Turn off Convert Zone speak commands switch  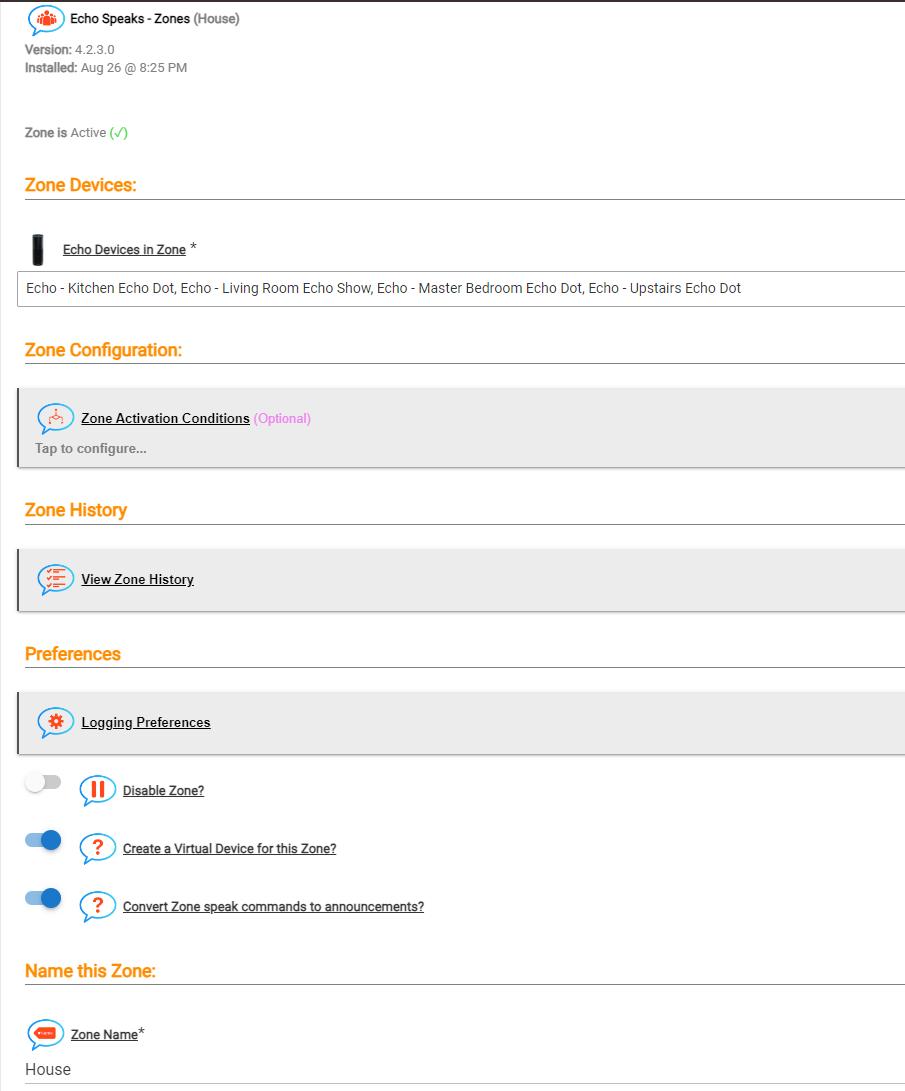point(43,898)
